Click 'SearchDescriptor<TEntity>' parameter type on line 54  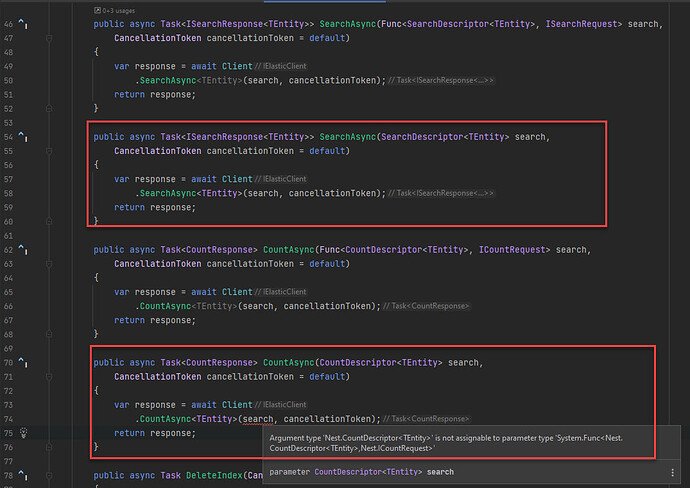coord(445,137)
